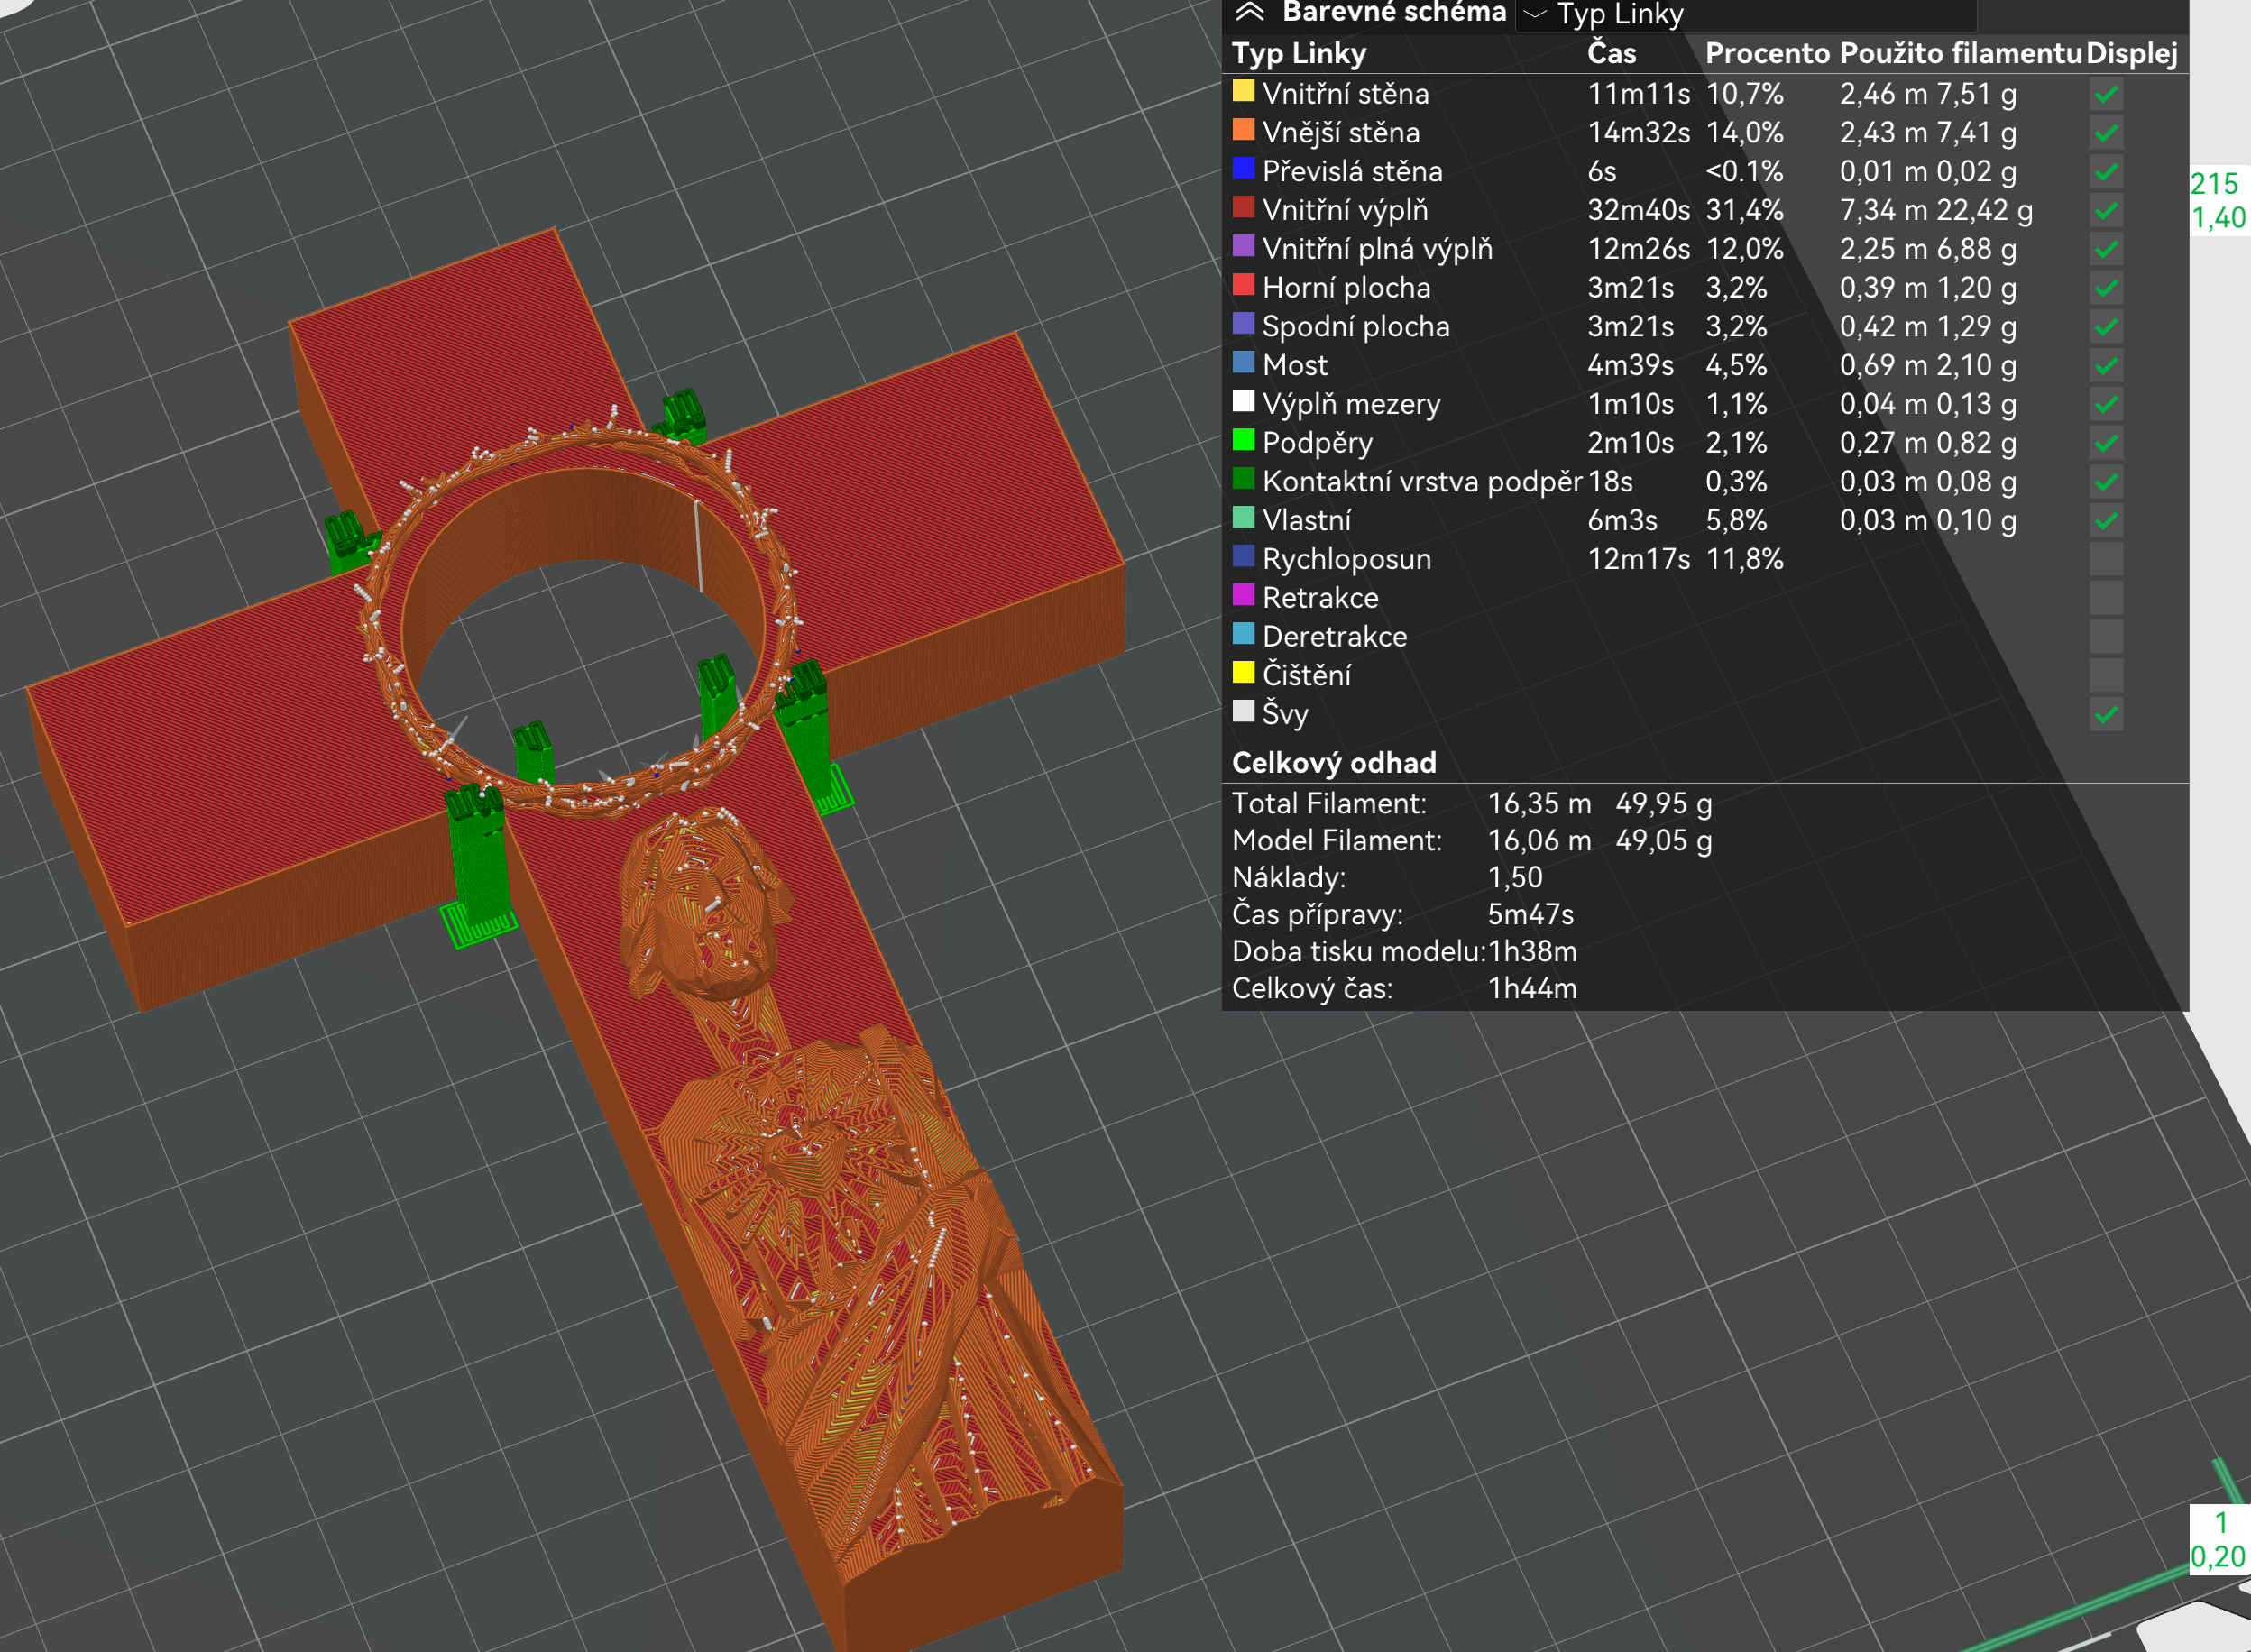
Task: Select the Kontaktní vrstva podpěr label
Action: click(x=1422, y=482)
